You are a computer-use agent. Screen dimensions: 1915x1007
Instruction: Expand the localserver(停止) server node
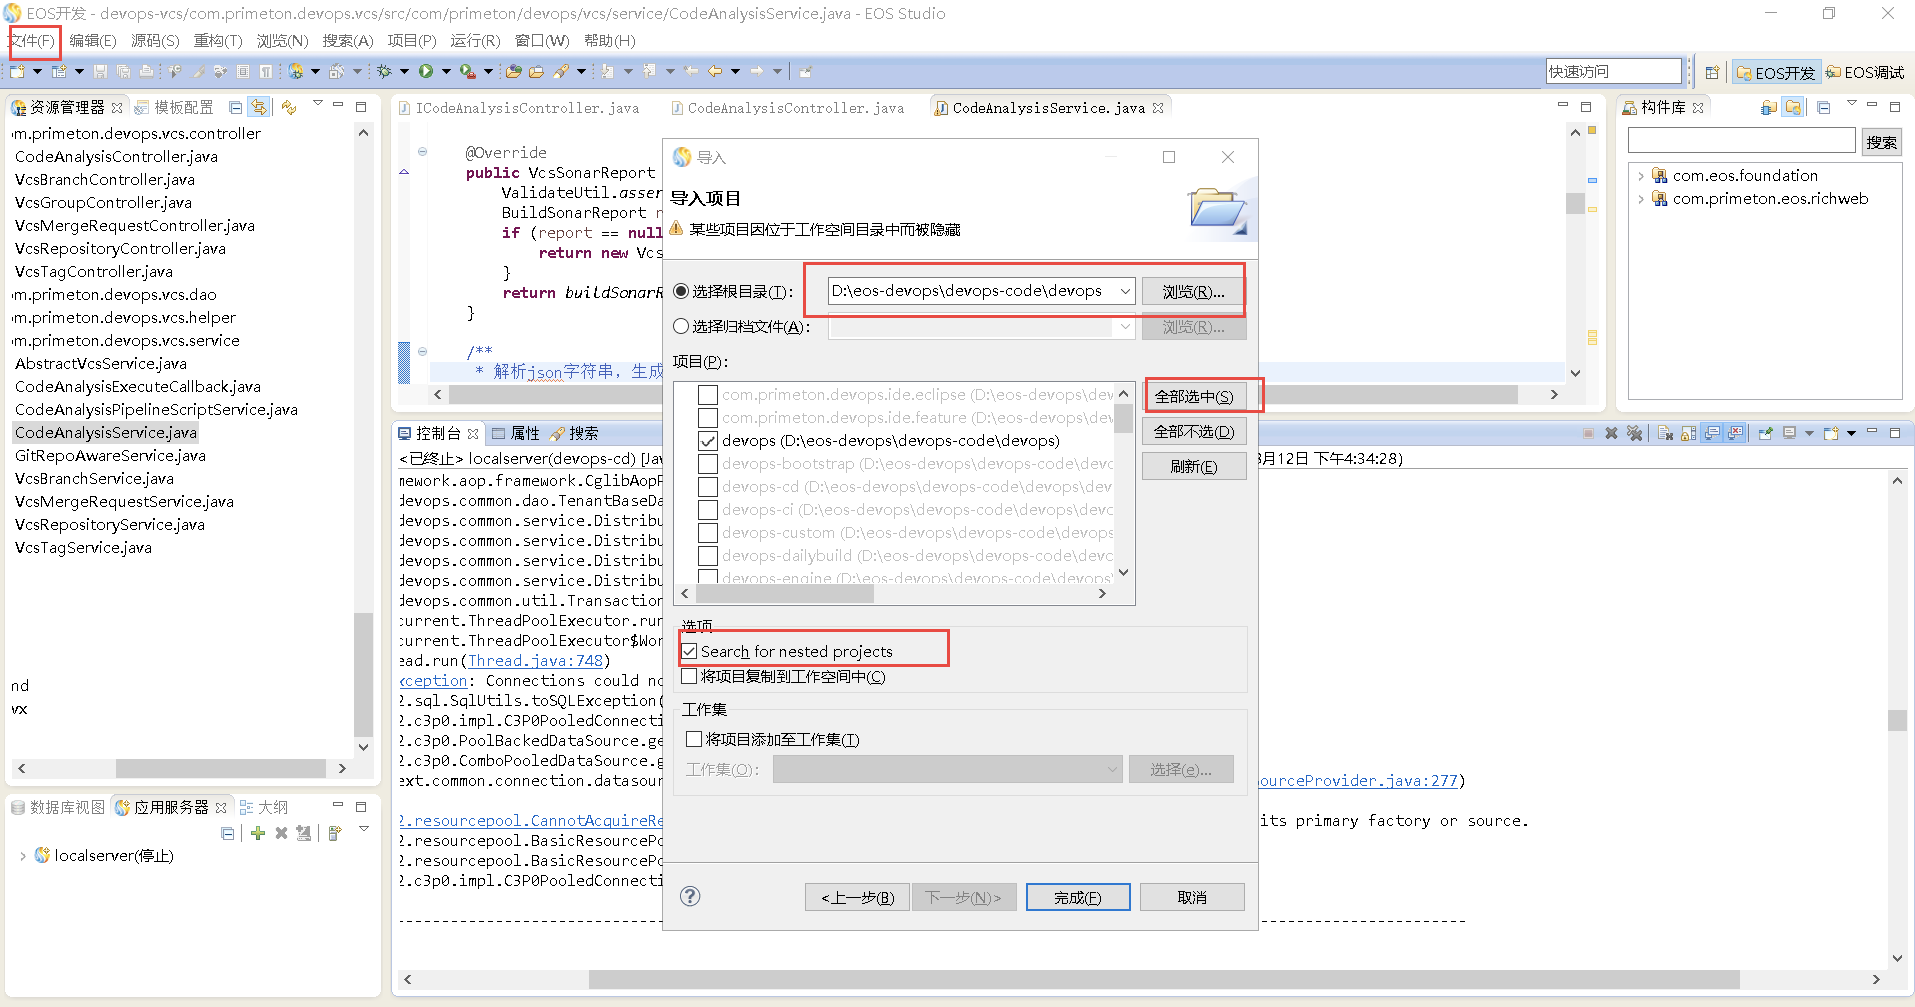[22, 855]
